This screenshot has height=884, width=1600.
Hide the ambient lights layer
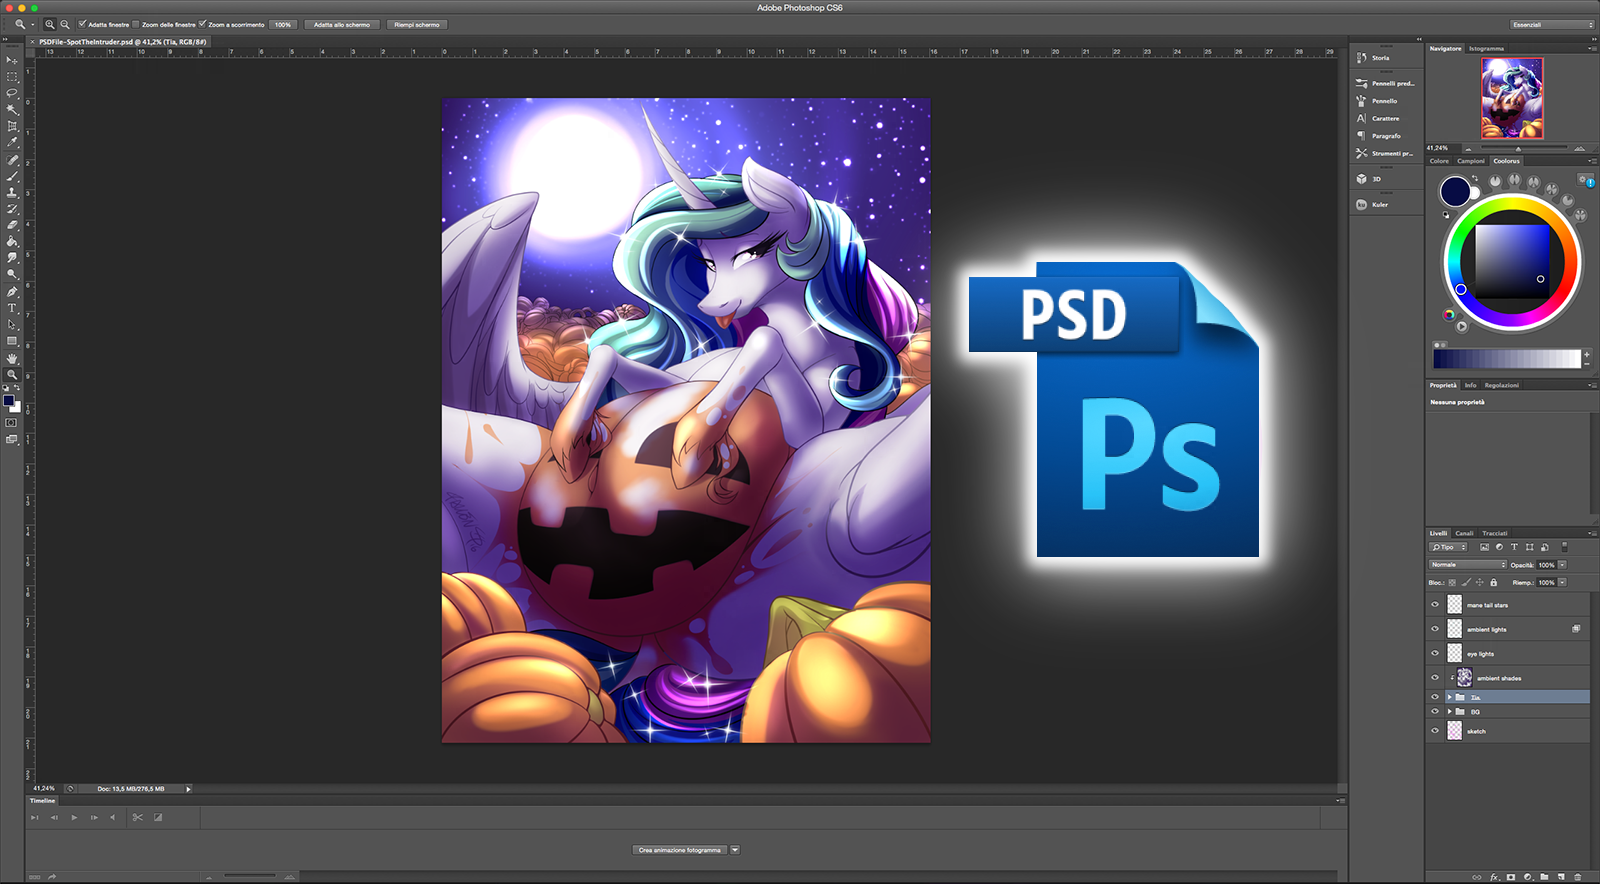(1435, 629)
